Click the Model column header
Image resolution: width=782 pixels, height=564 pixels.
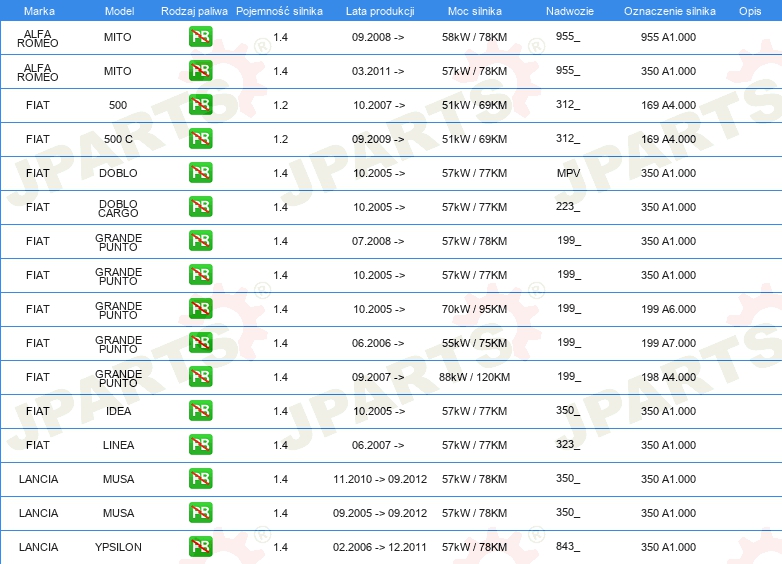[119, 11]
